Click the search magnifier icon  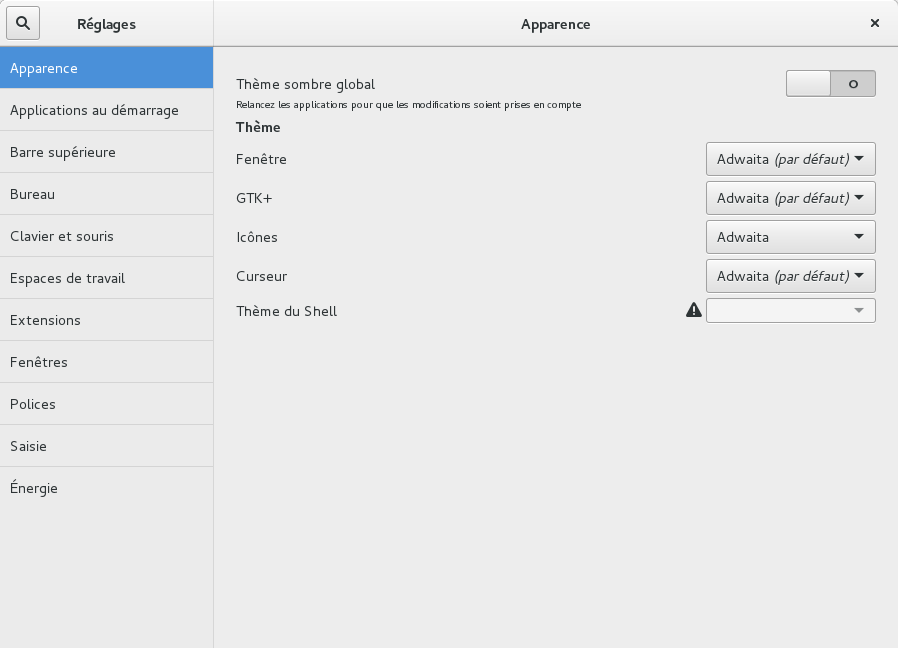point(23,23)
